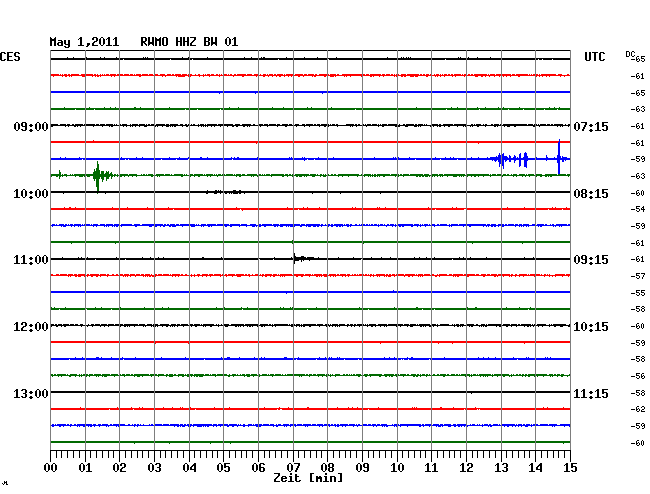The height and width of the screenshot is (494, 650).
Task: Click the small black disturbance near minute 05 on the 10:00 trace
Action: [x=225, y=192]
